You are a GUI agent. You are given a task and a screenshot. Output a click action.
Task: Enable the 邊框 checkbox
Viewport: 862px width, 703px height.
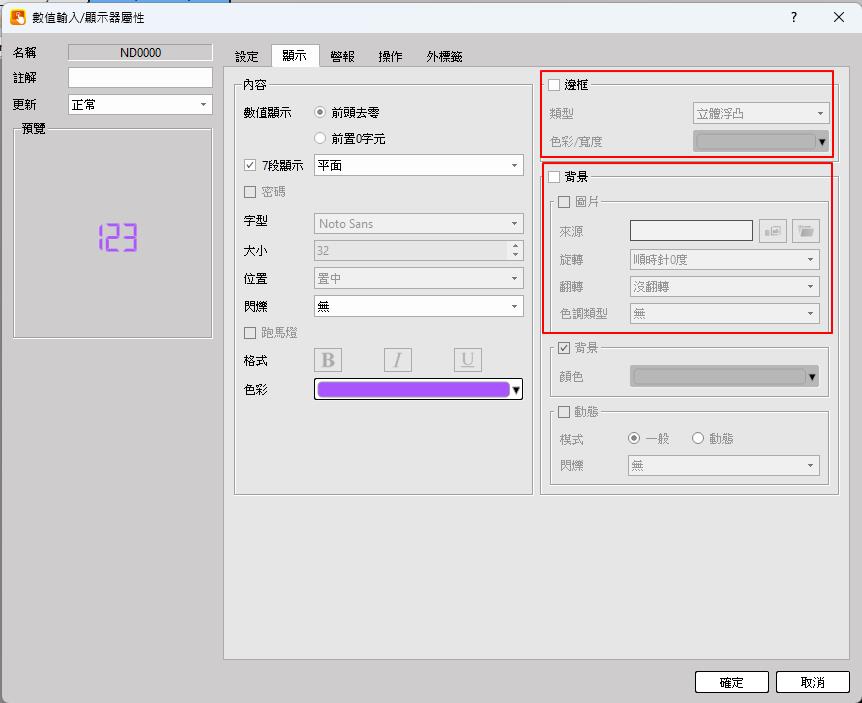coord(554,85)
